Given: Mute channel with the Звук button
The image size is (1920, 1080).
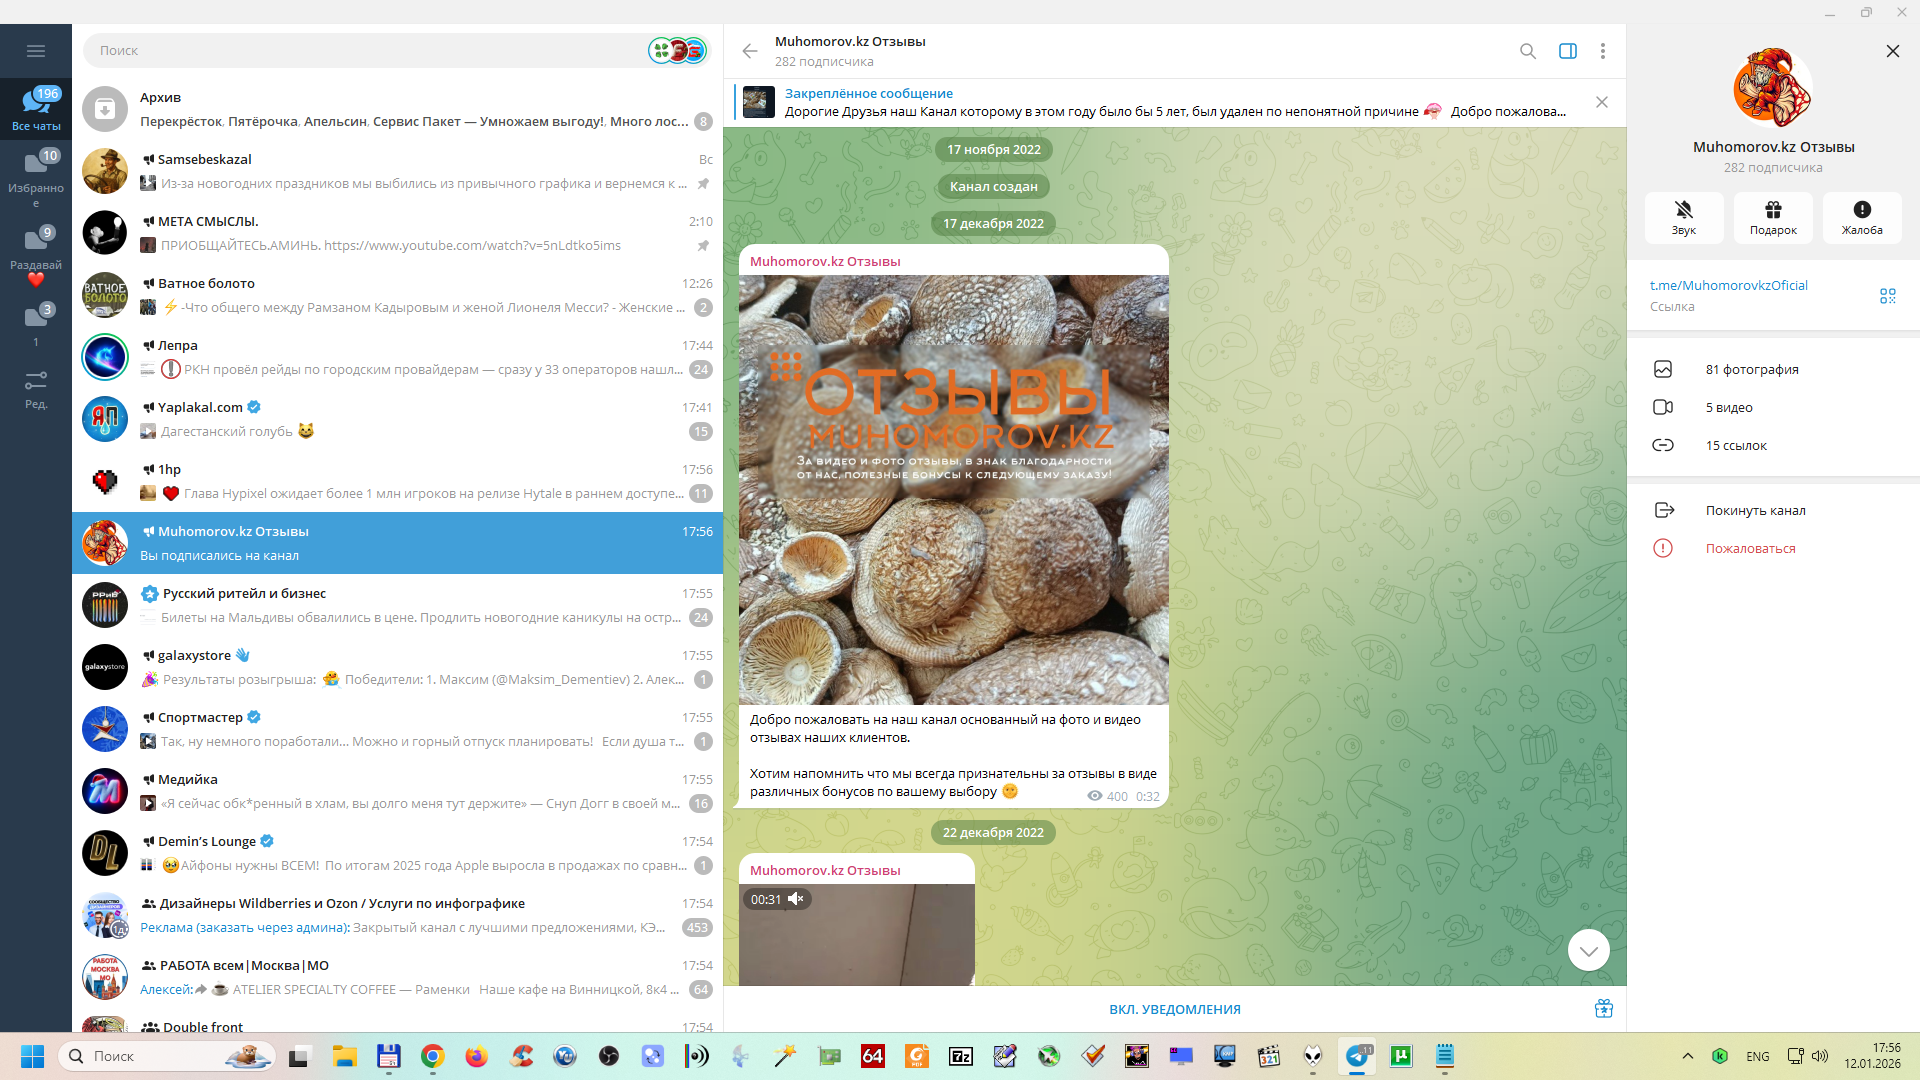Looking at the screenshot, I should click(x=1683, y=217).
